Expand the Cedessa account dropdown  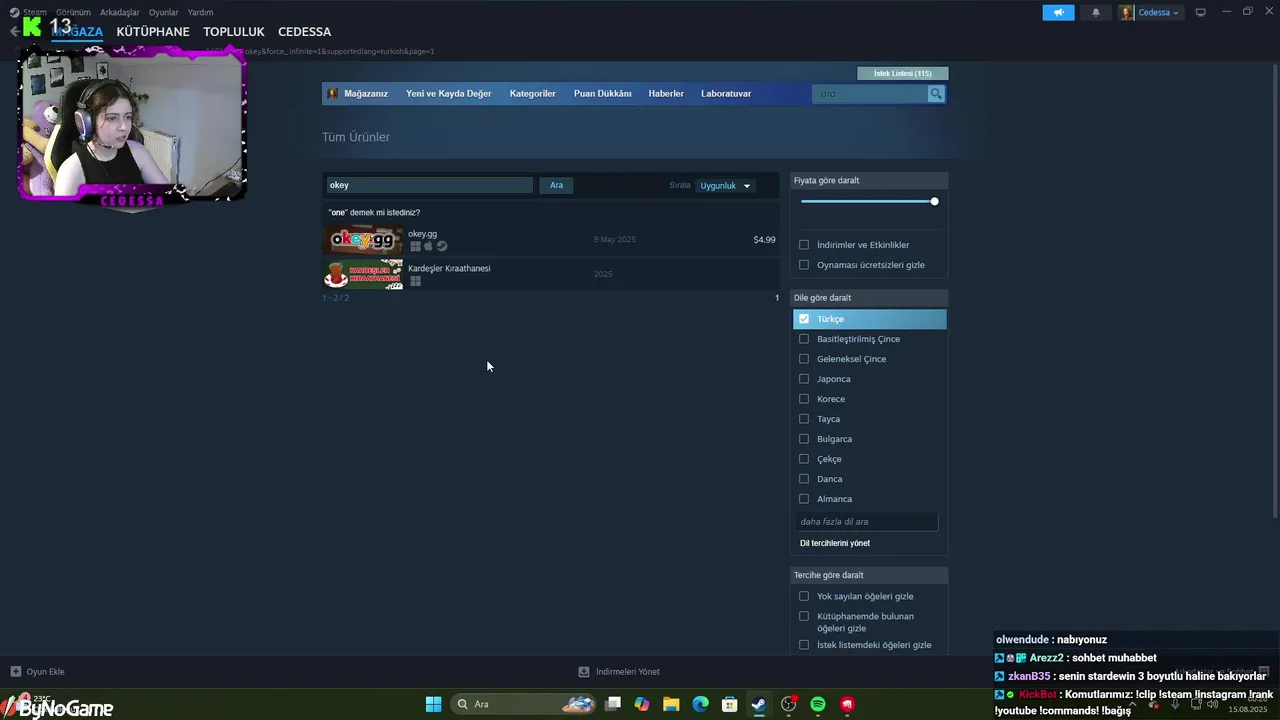pyautogui.click(x=1158, y=13)
